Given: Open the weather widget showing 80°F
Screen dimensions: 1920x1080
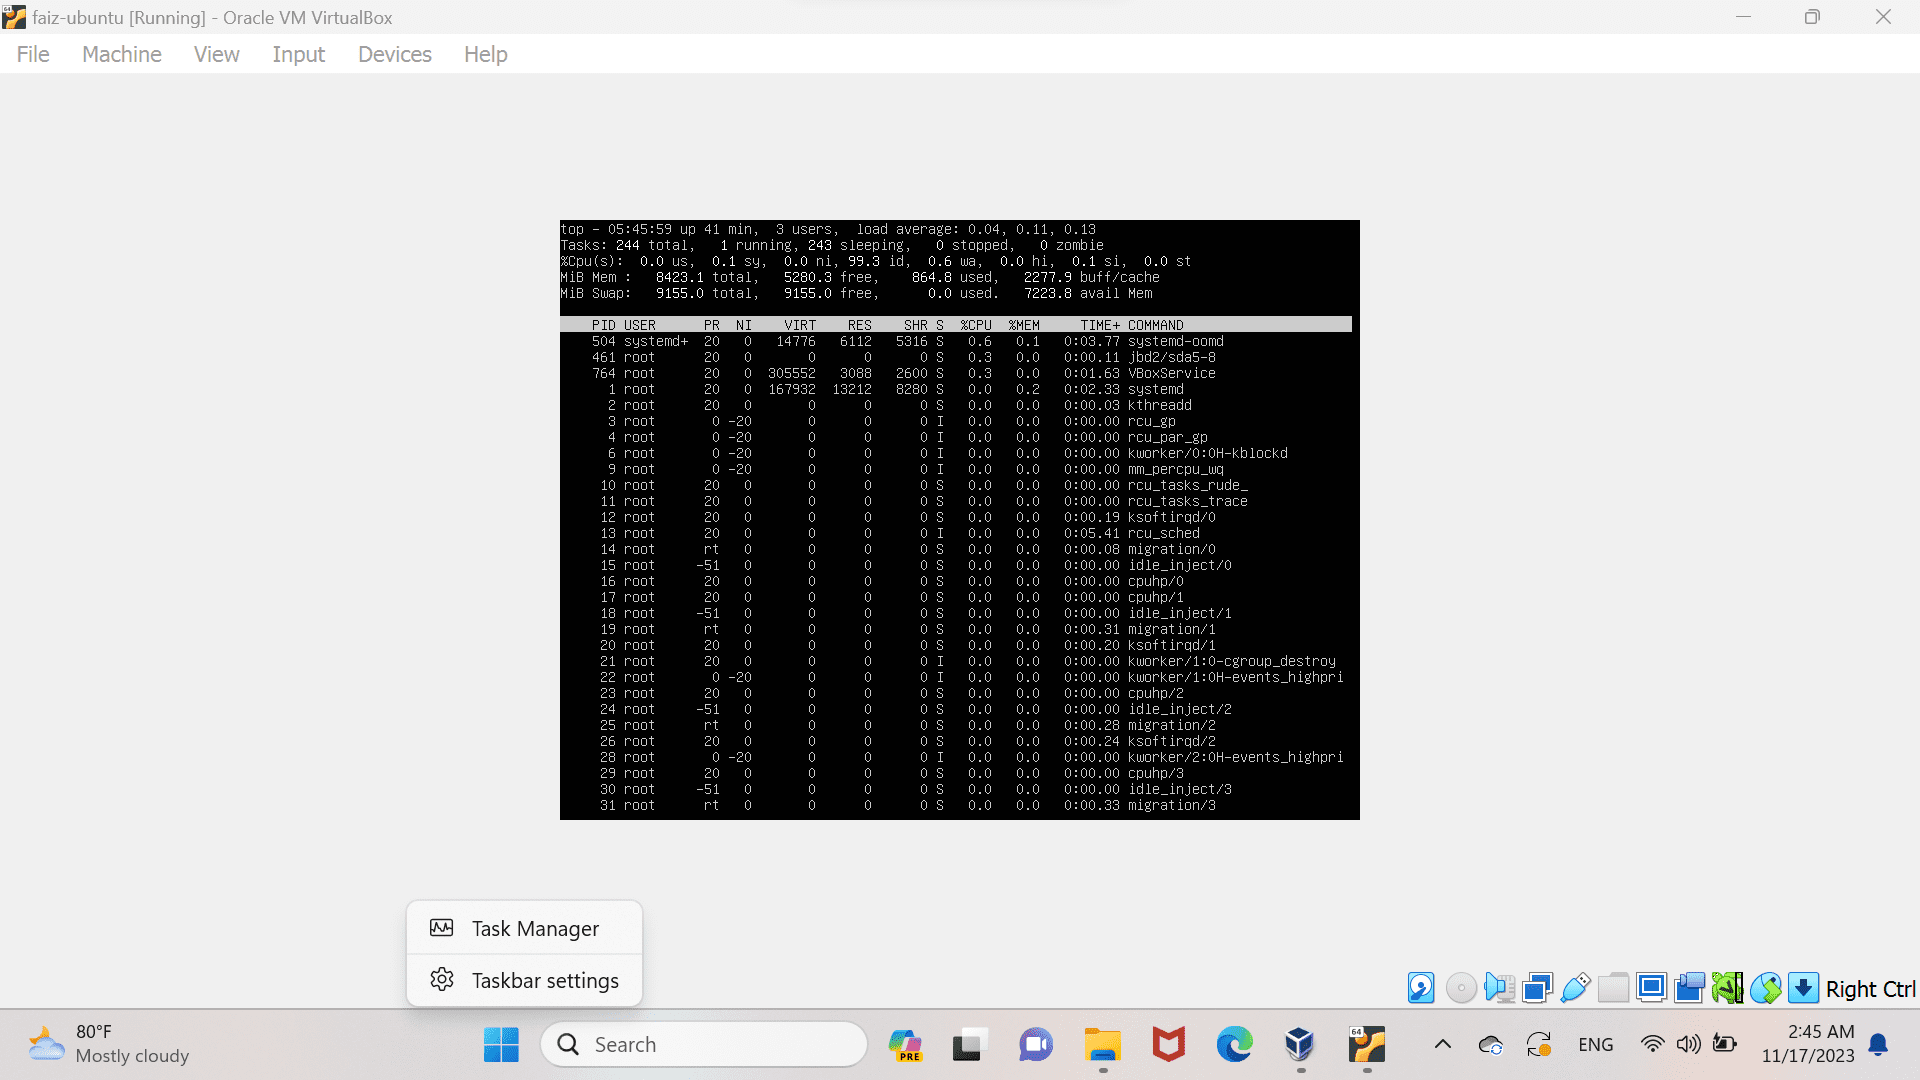Looking at the screenshot, I should pyautogui.click(x=108, y=1044).
